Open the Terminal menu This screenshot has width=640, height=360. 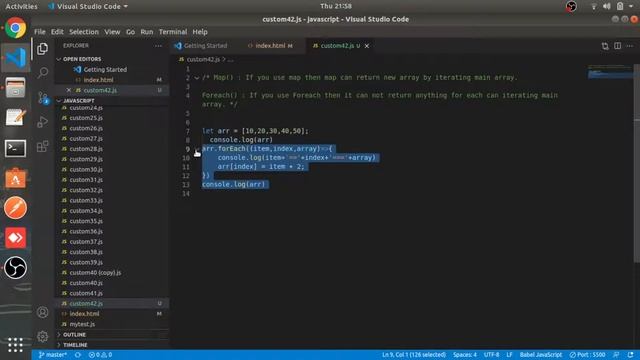(x=173, y=32)
